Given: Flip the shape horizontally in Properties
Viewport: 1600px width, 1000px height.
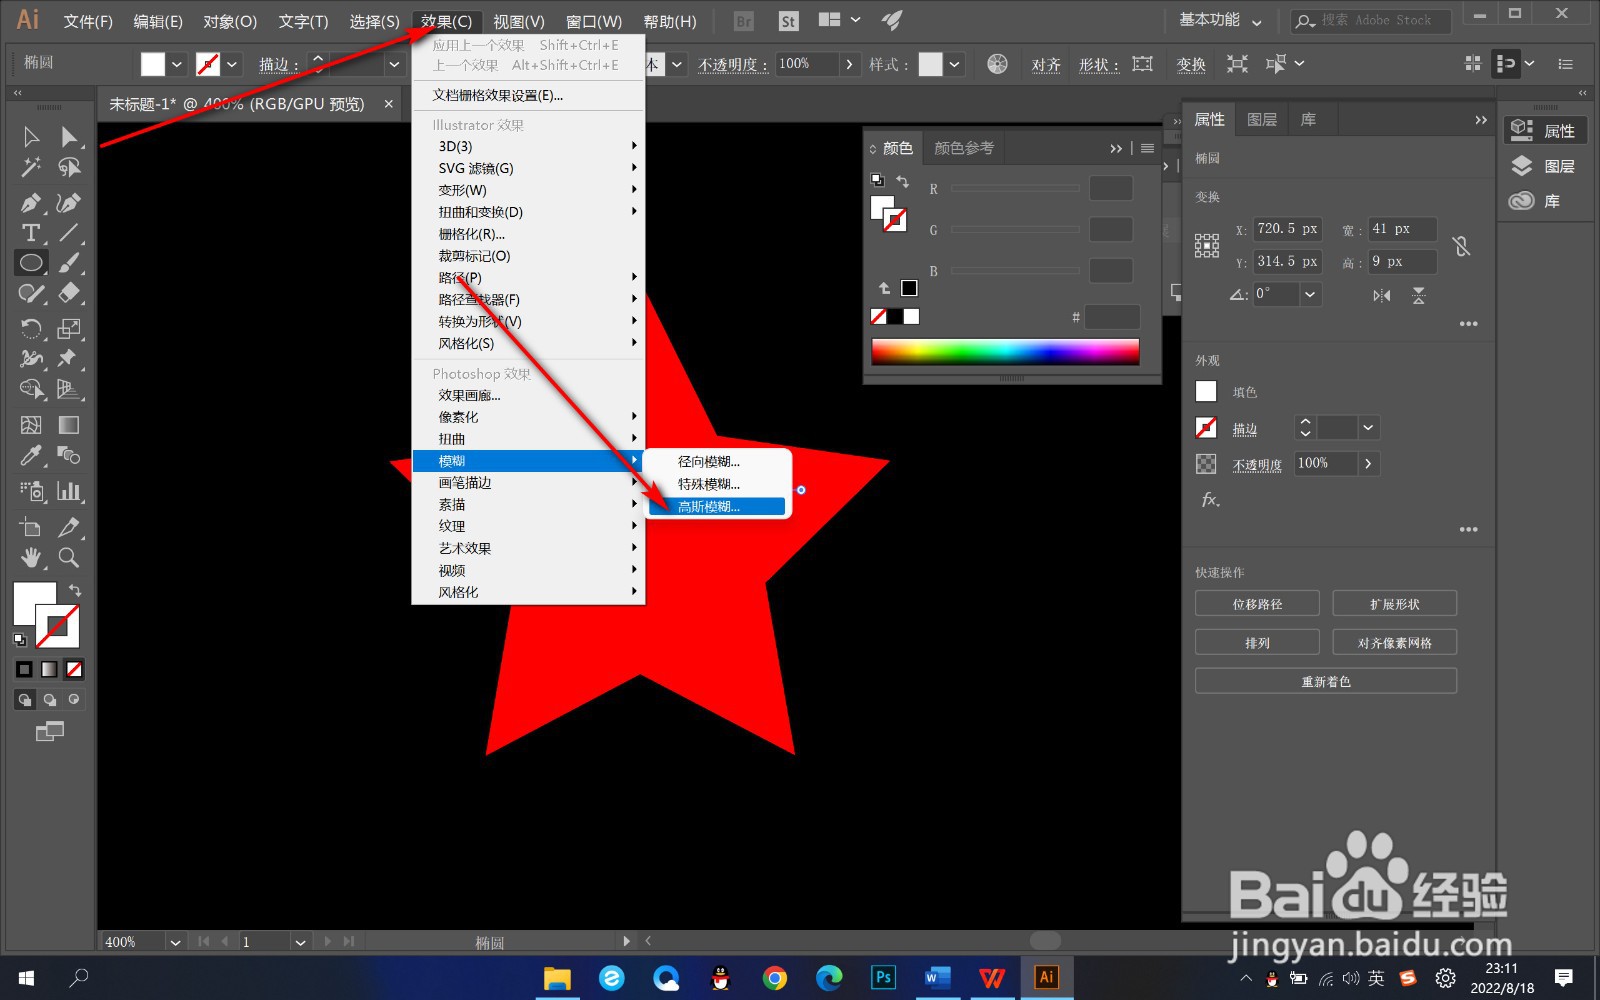Looking at the screenshot, I should 1382,296.
